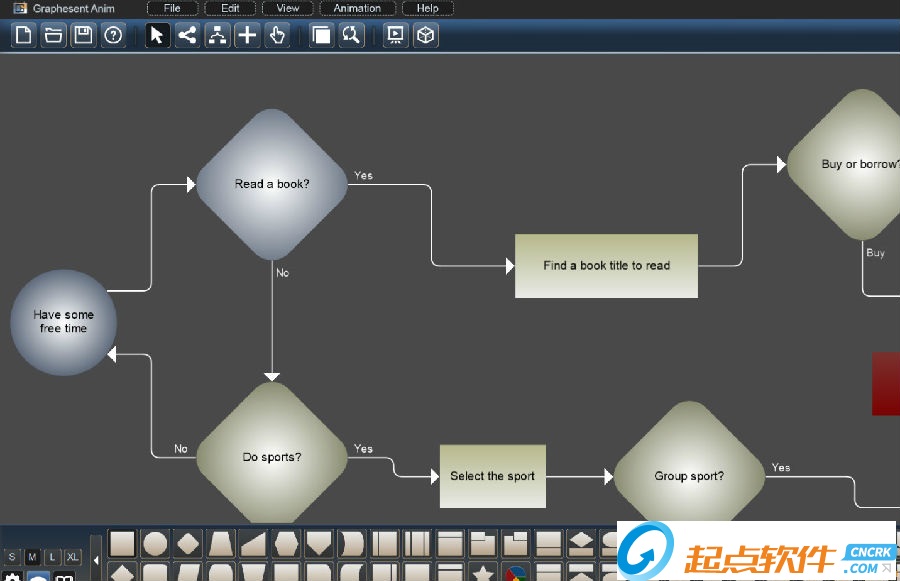
Task: Click the zoom magnifier icon
Action: pos(351,35)
